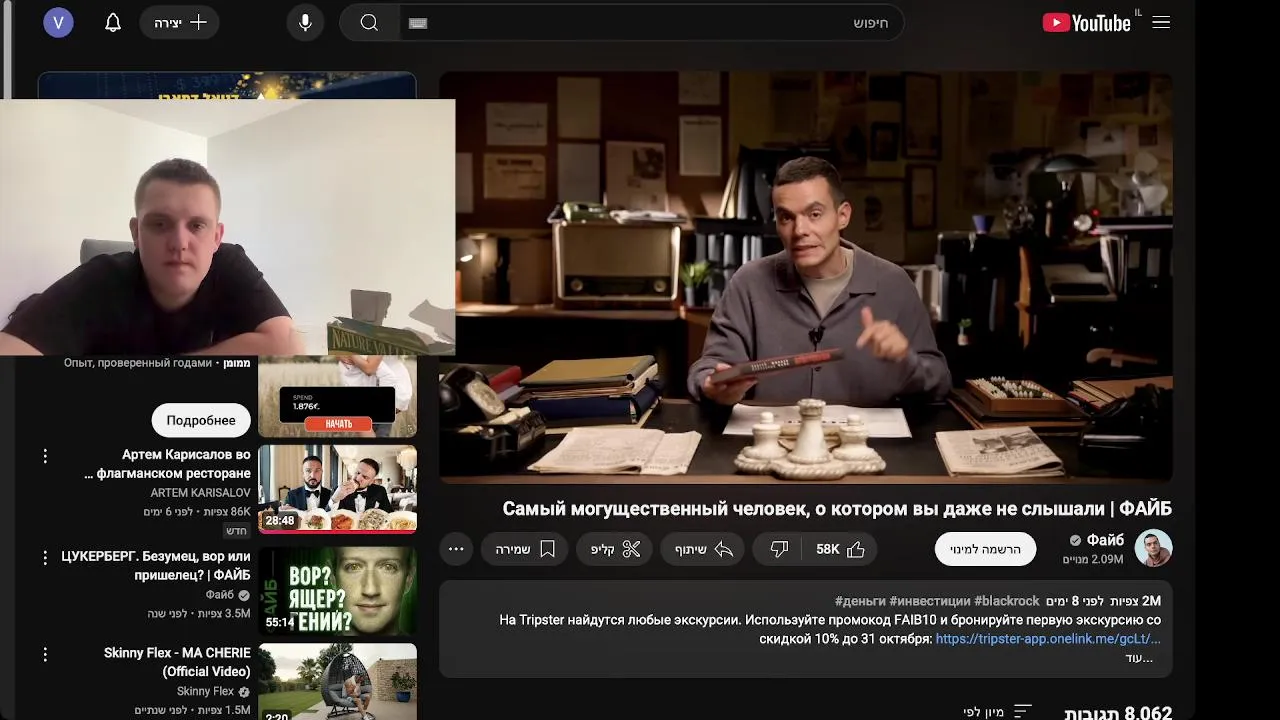The width and height of the screenshot is (1280, 720).
Task: Open the 'Skinny Flex - MA CHERIE' title
Action: coord(177,662)
